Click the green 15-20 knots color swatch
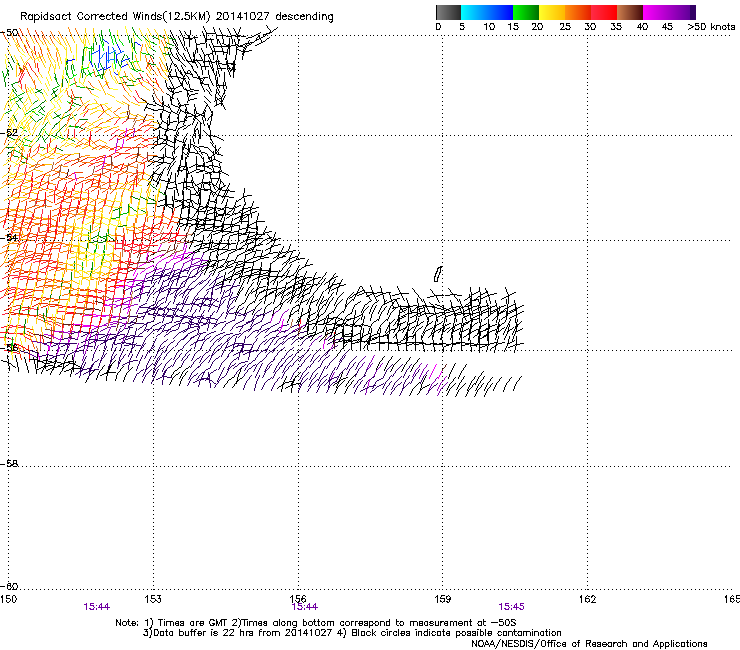 click(526, 12)
